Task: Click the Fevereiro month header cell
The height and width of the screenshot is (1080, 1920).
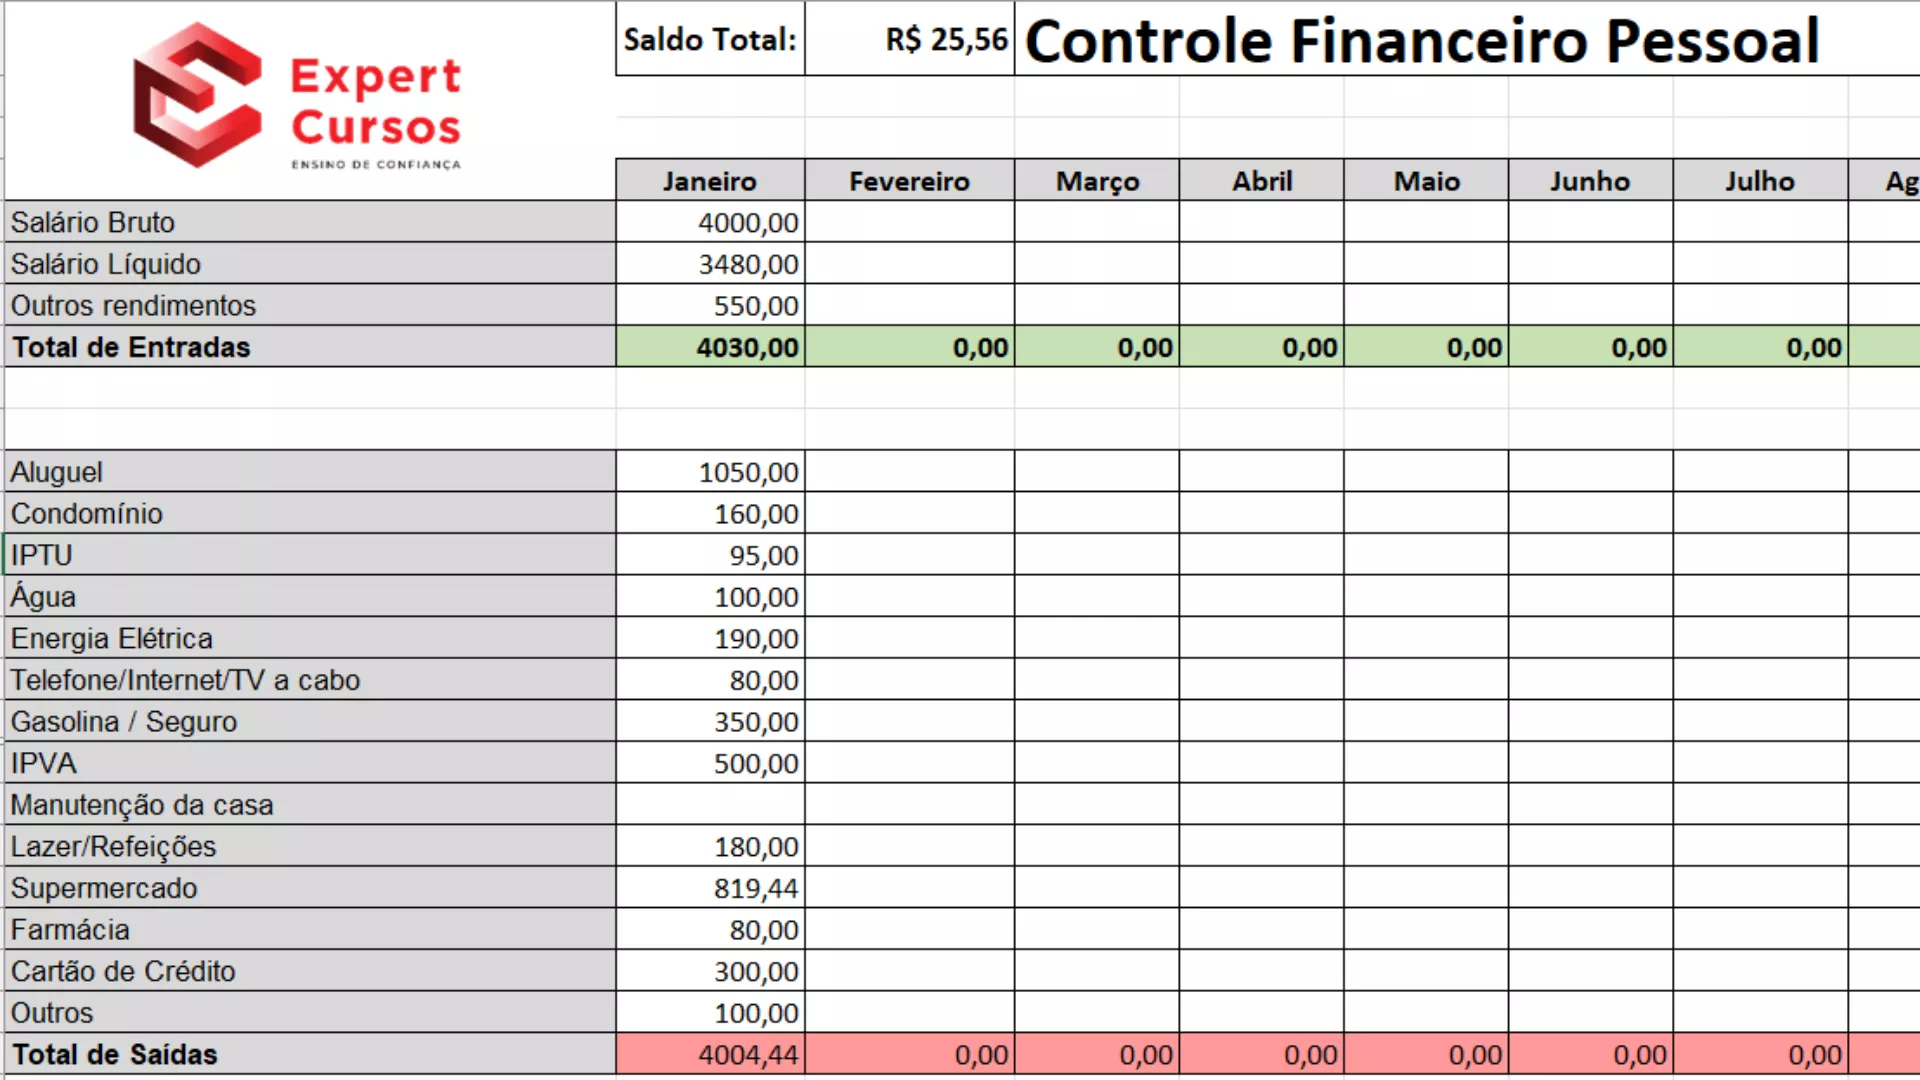Action: click(909, 181)
